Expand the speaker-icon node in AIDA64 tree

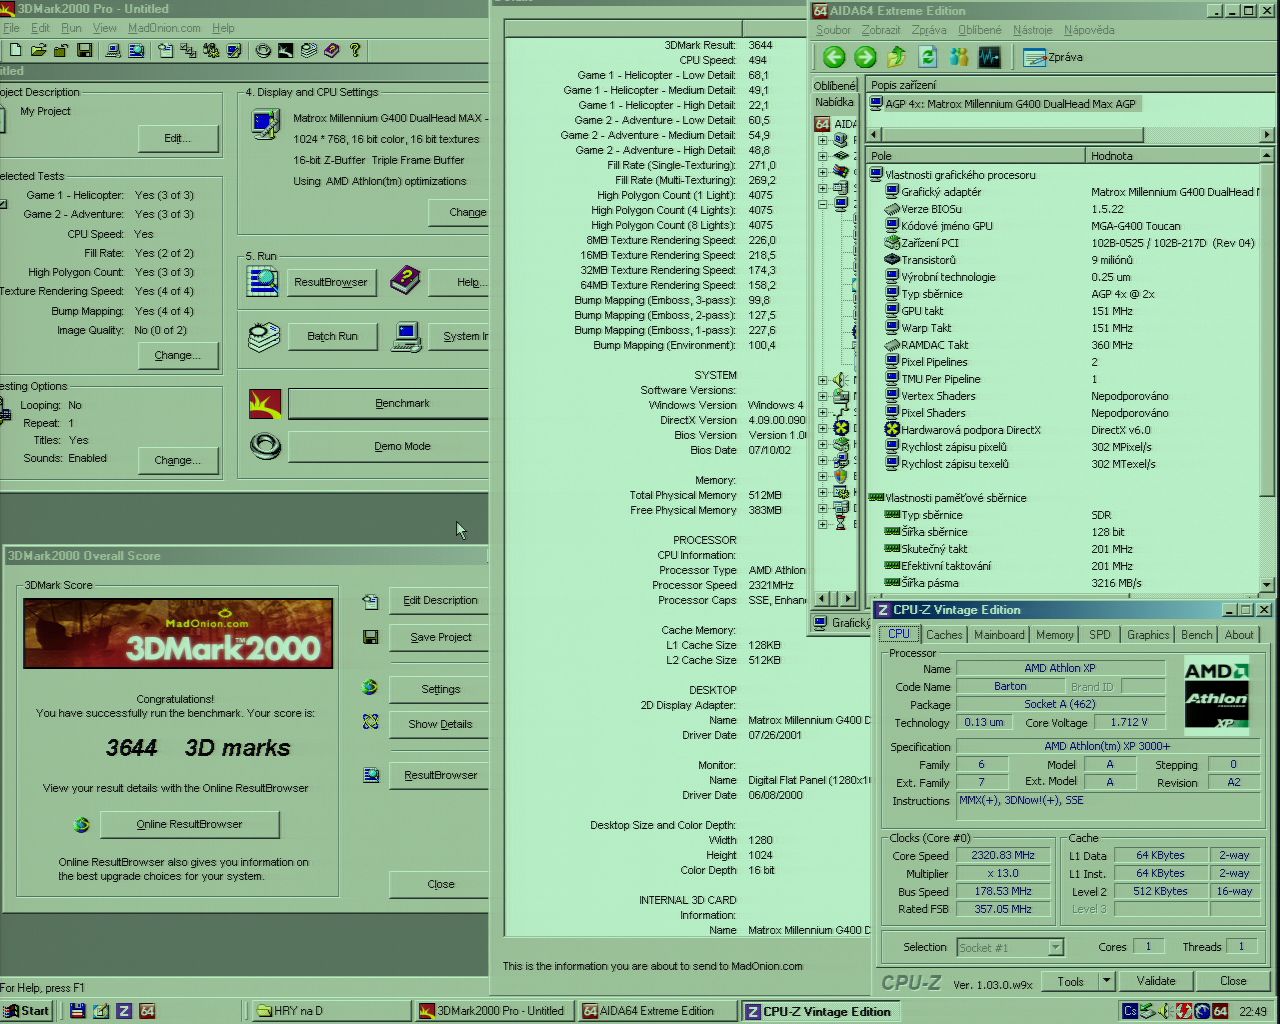pos(822,380)
